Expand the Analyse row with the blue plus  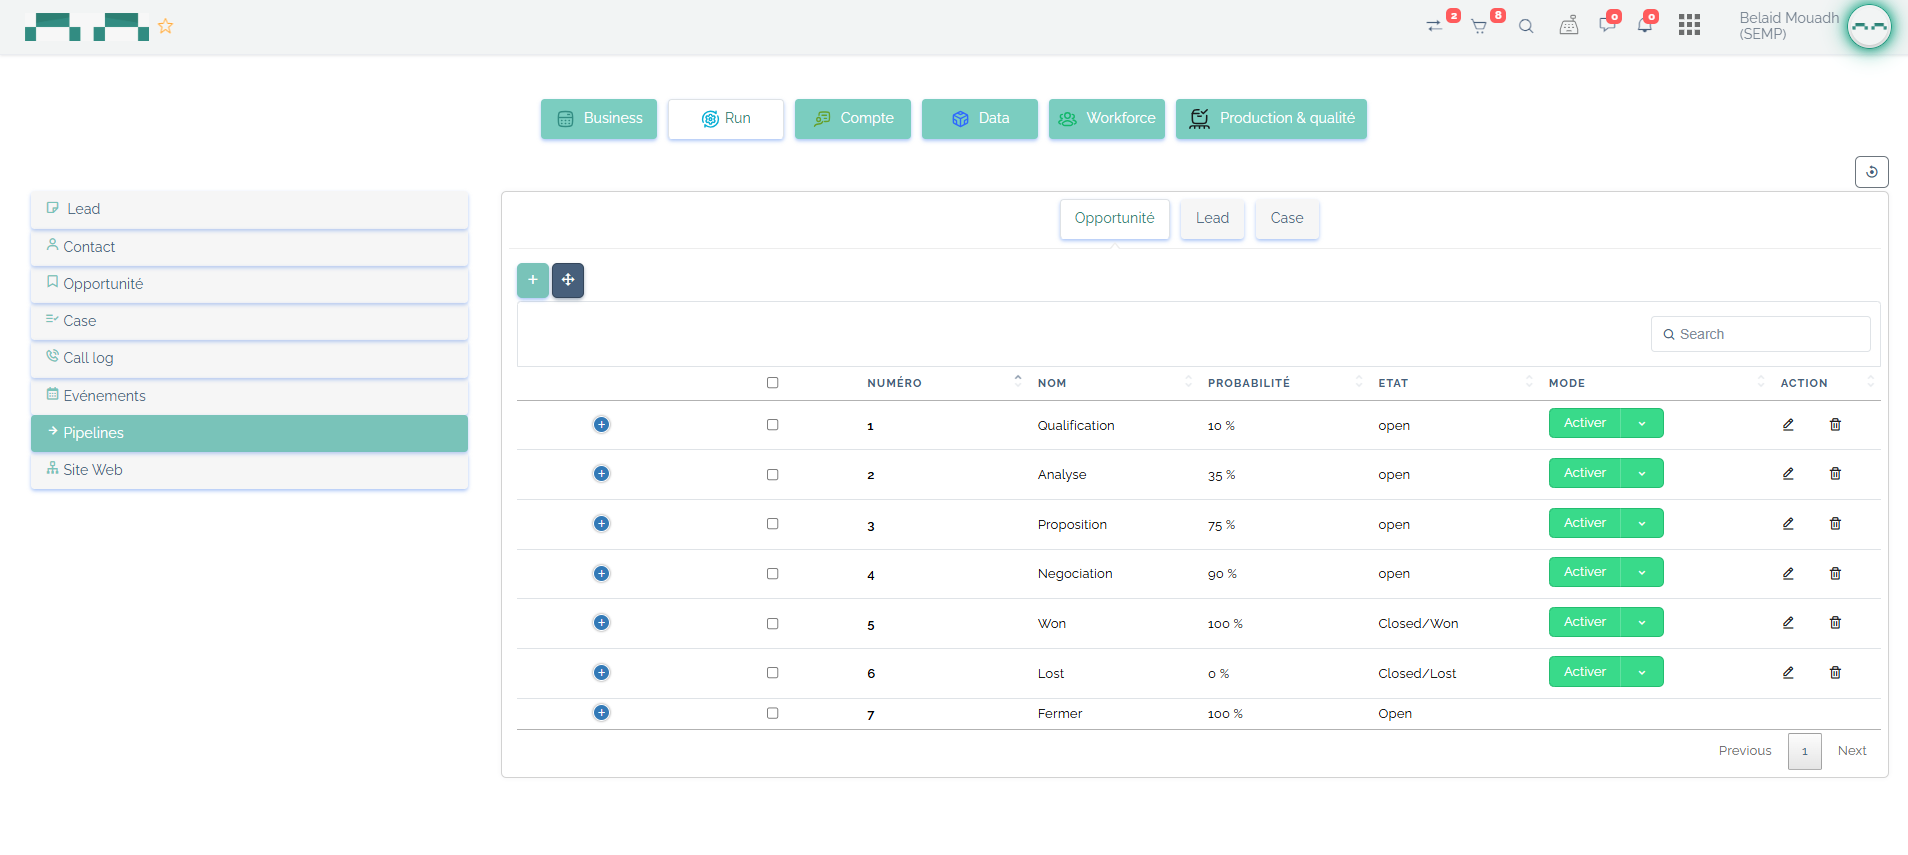(x=601, y=474)
